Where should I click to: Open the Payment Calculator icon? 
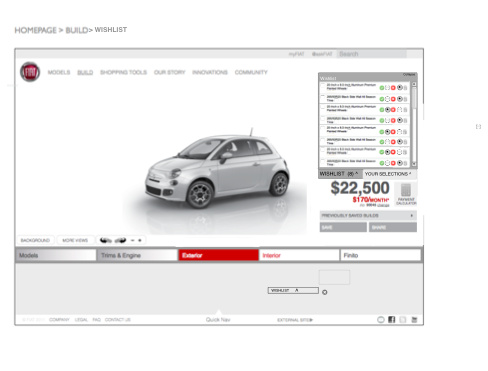tap(406, 194)
